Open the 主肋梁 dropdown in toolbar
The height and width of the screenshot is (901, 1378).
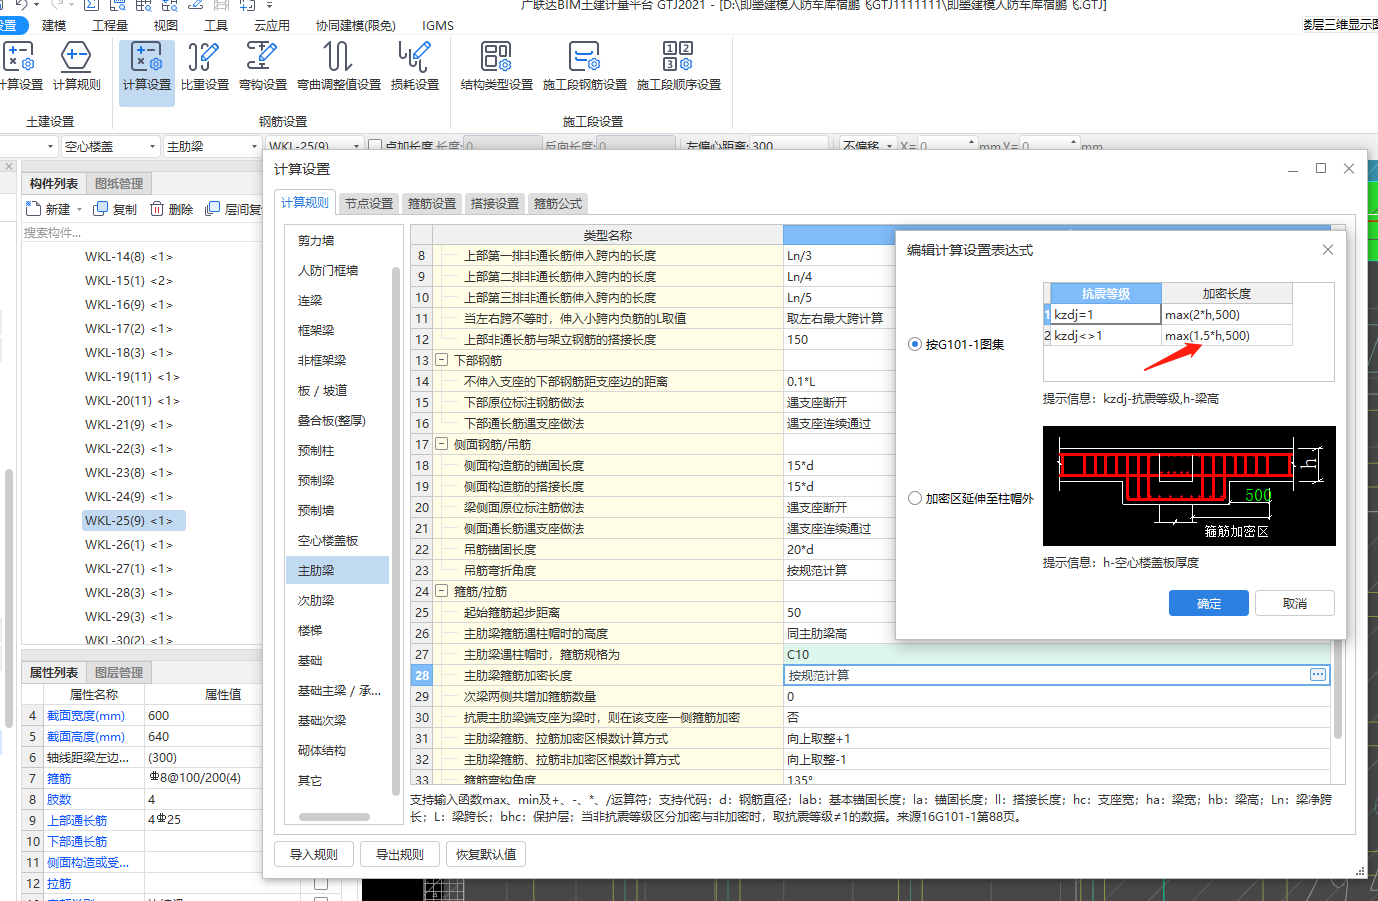(x=254, y=146)
